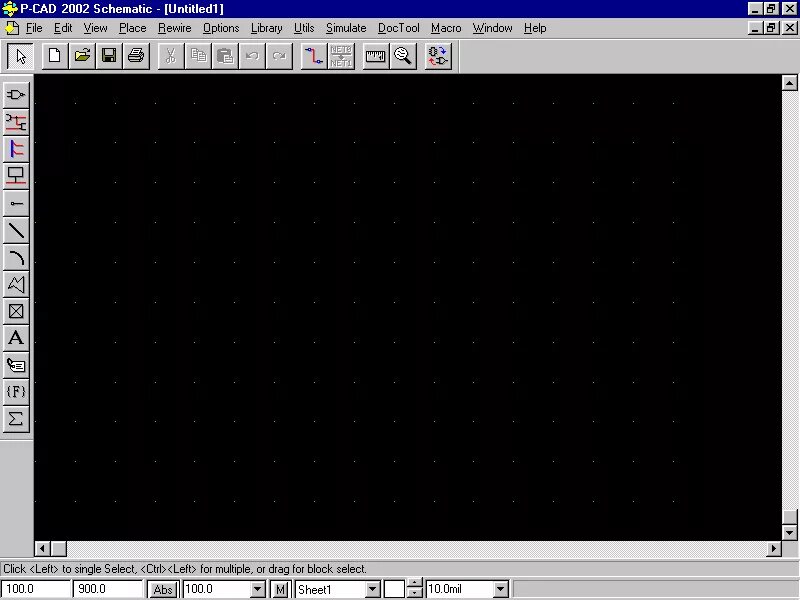The height and width of the screenshot is (600, 800).
Task: Open the 10.0mil line width dropdown
Action: click(x=501, y=589)
